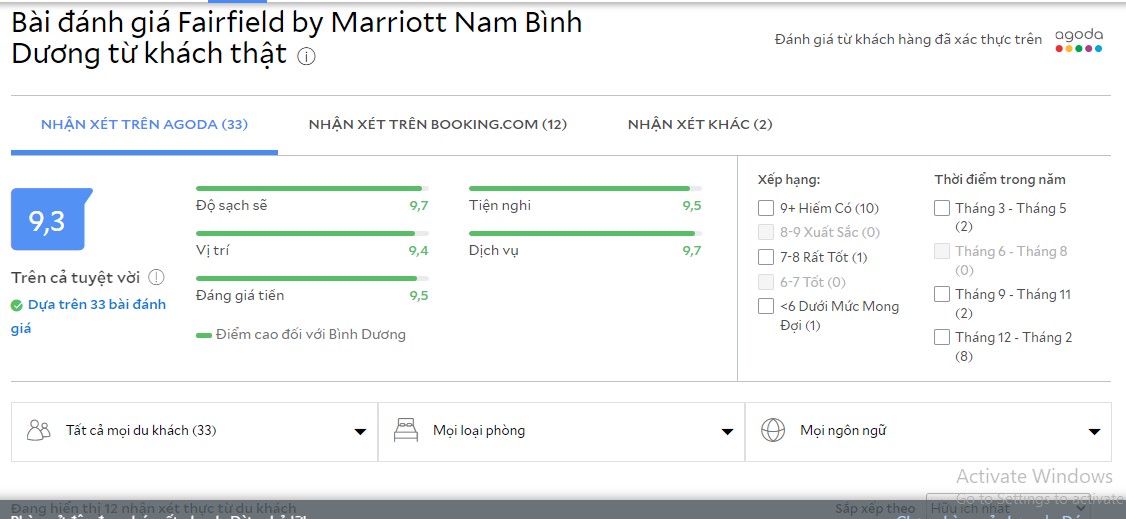Image resolution: width=1126 pixels, height=519 pixels.
Task: Expand the Mọi ngôn ngữ dropdown
Action: 1094,432
